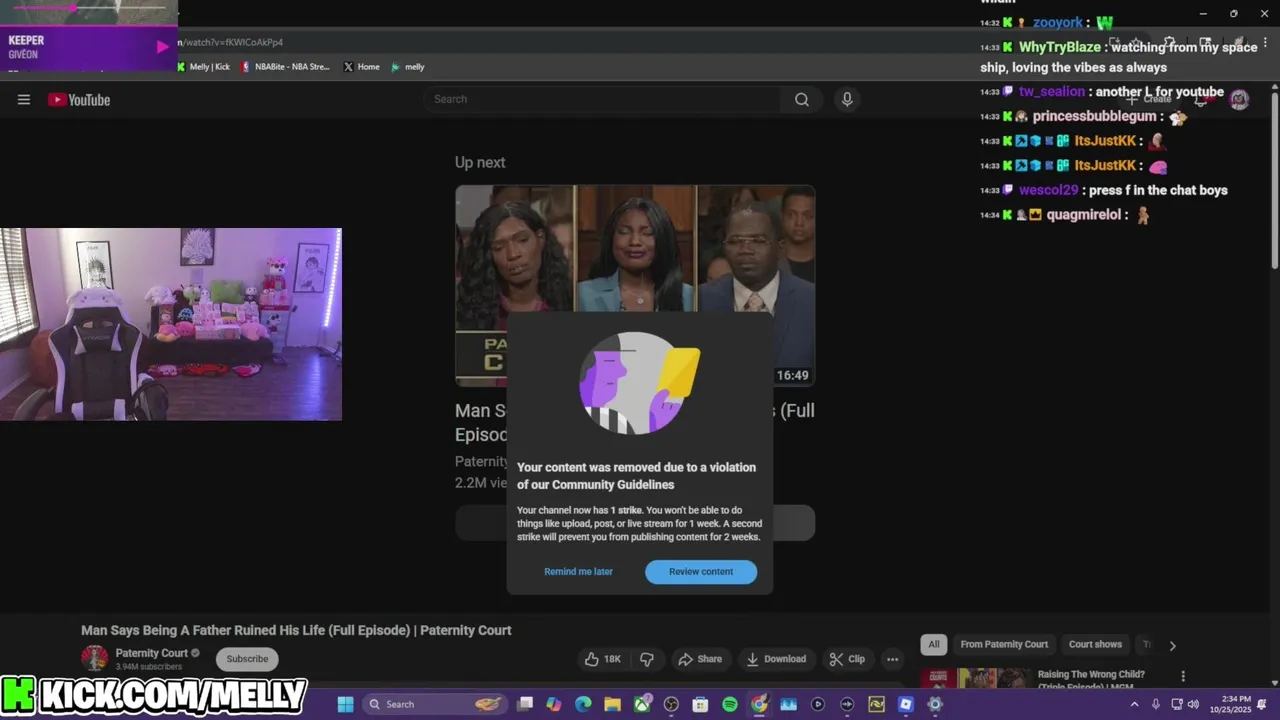Switch to Chrome in the taskbar

tap(759, 704)
